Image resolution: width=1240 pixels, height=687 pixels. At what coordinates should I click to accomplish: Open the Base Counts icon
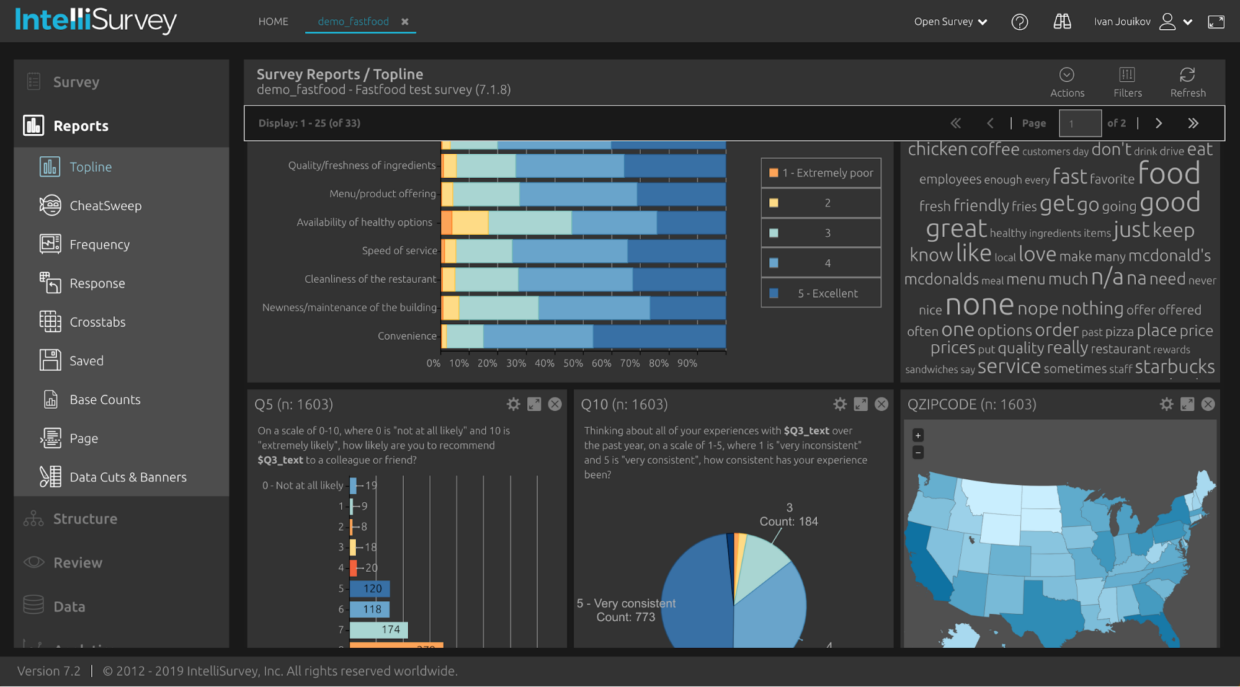tap(50, 399)
